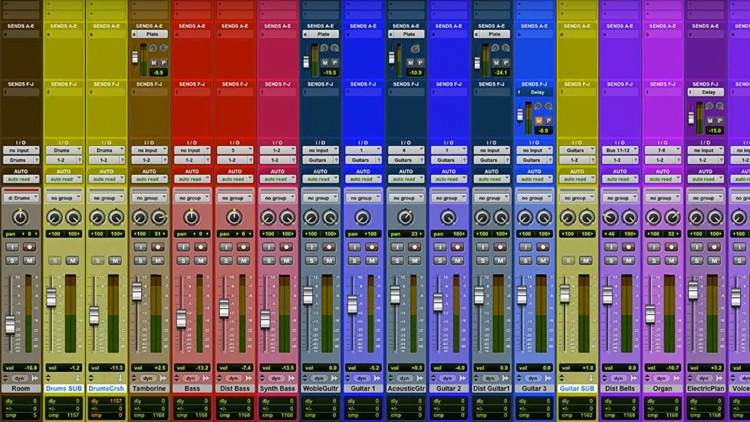Click left pan knob on Drums SUB
This screenshot has width=750, height=422.
coord(54,218)
